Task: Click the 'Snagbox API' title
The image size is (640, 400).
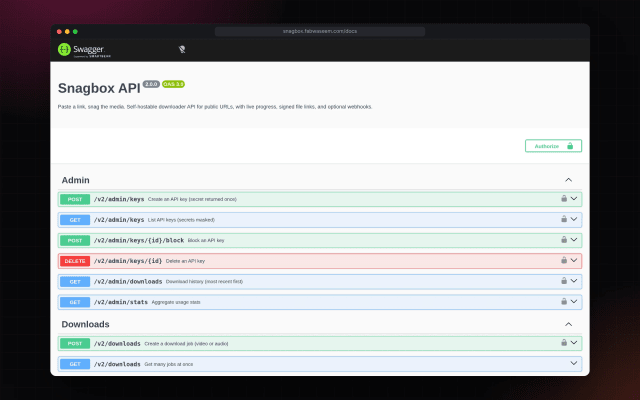Action: (99, 88)
